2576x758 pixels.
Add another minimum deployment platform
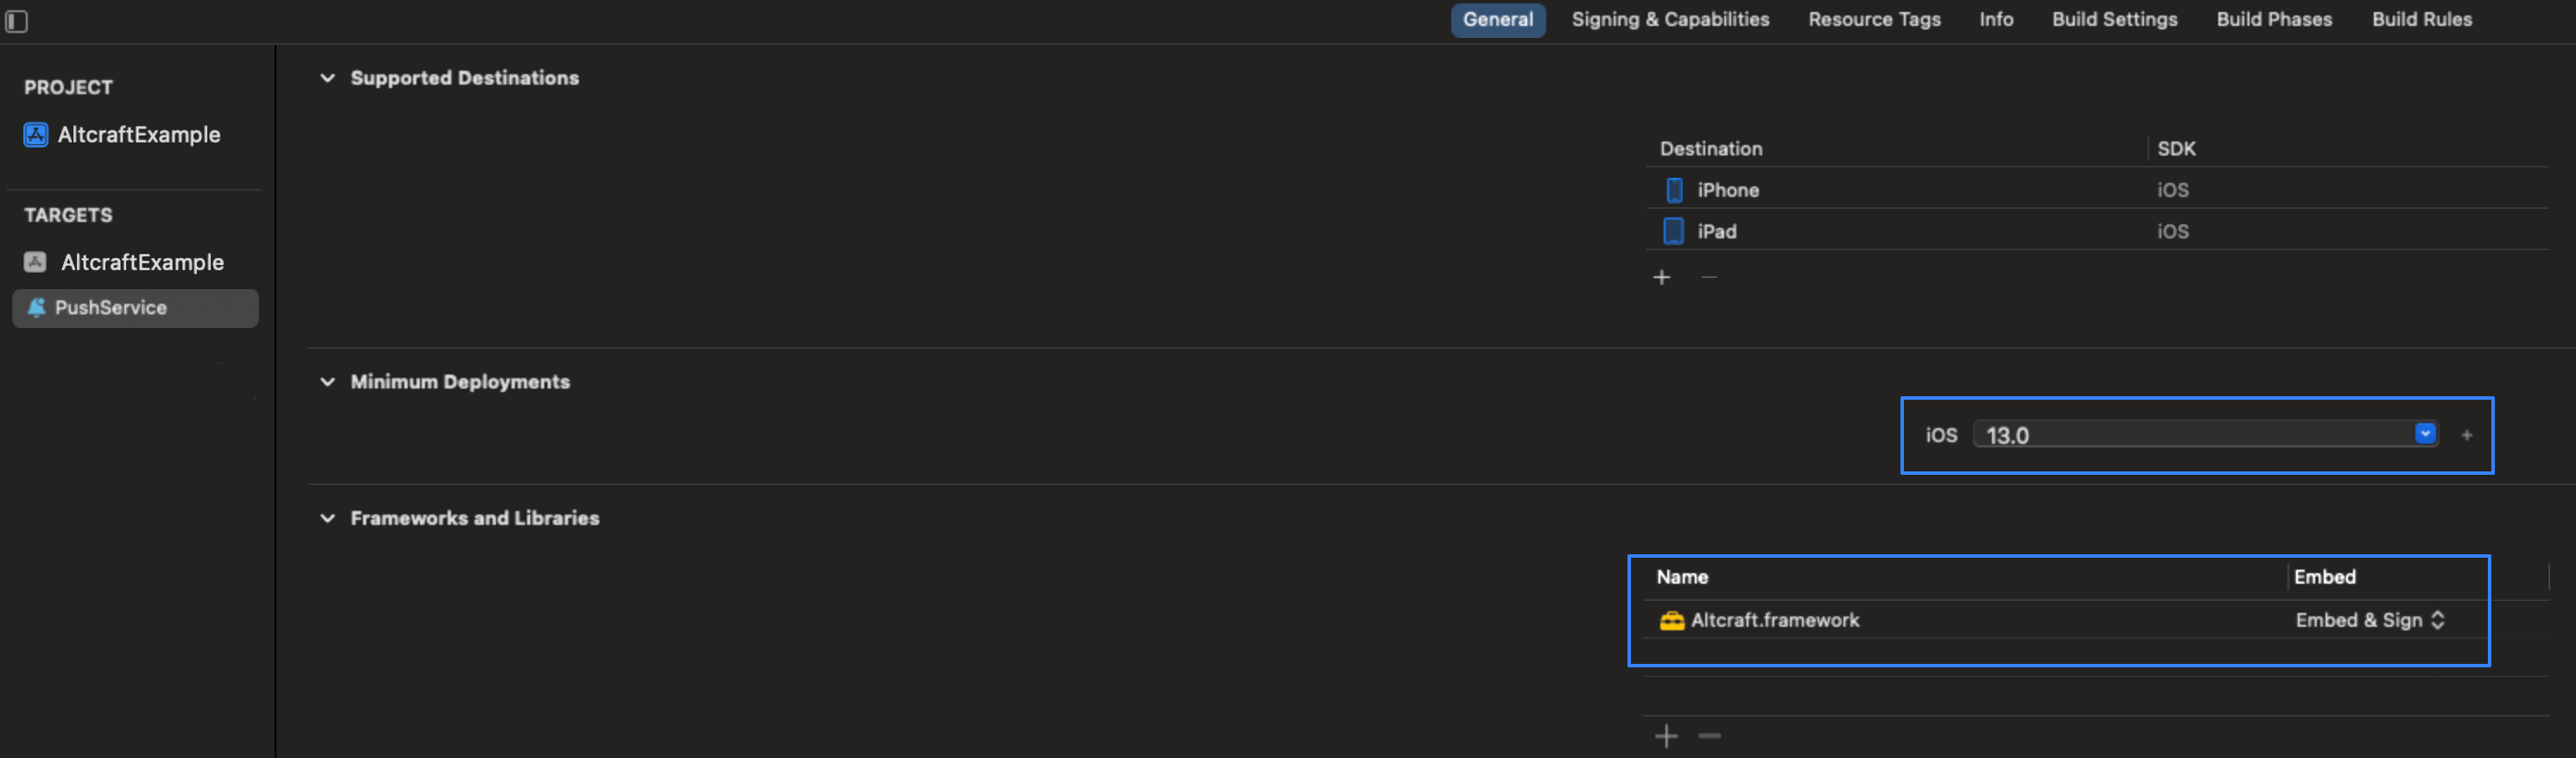point(2467,435)
